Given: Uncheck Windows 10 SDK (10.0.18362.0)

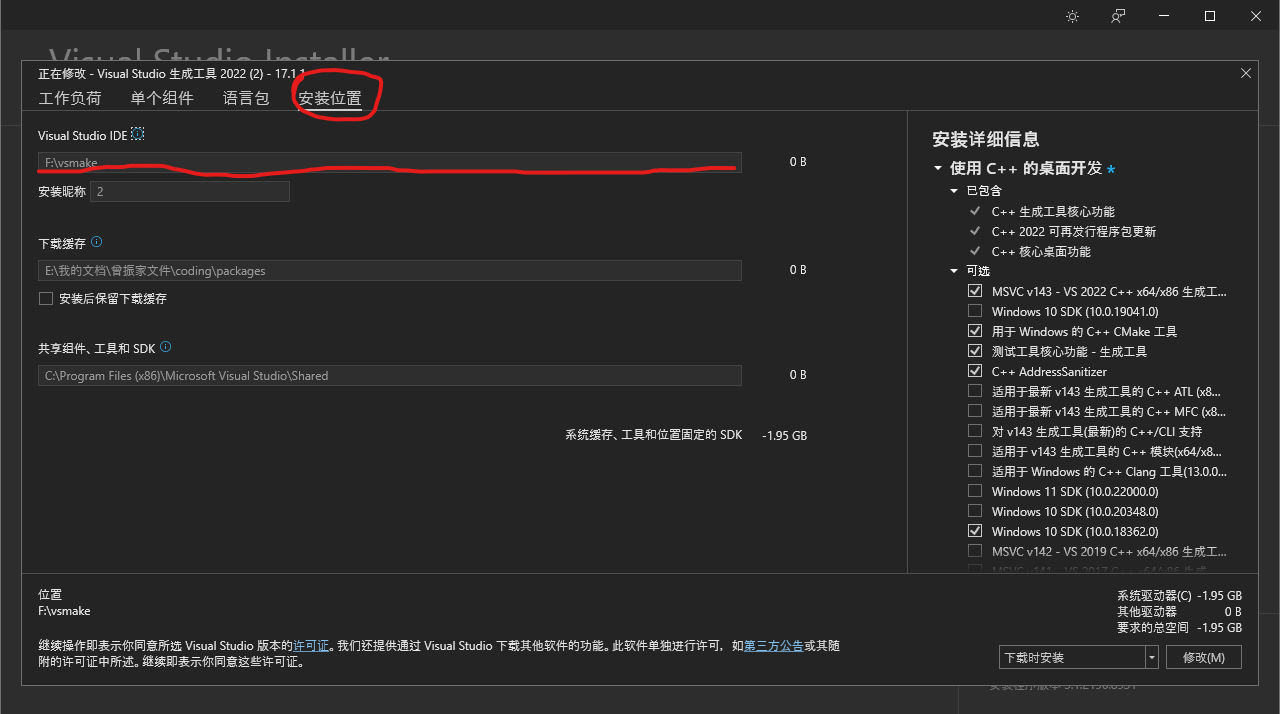Looking at the screenshot, I should [x=975, y=531].
